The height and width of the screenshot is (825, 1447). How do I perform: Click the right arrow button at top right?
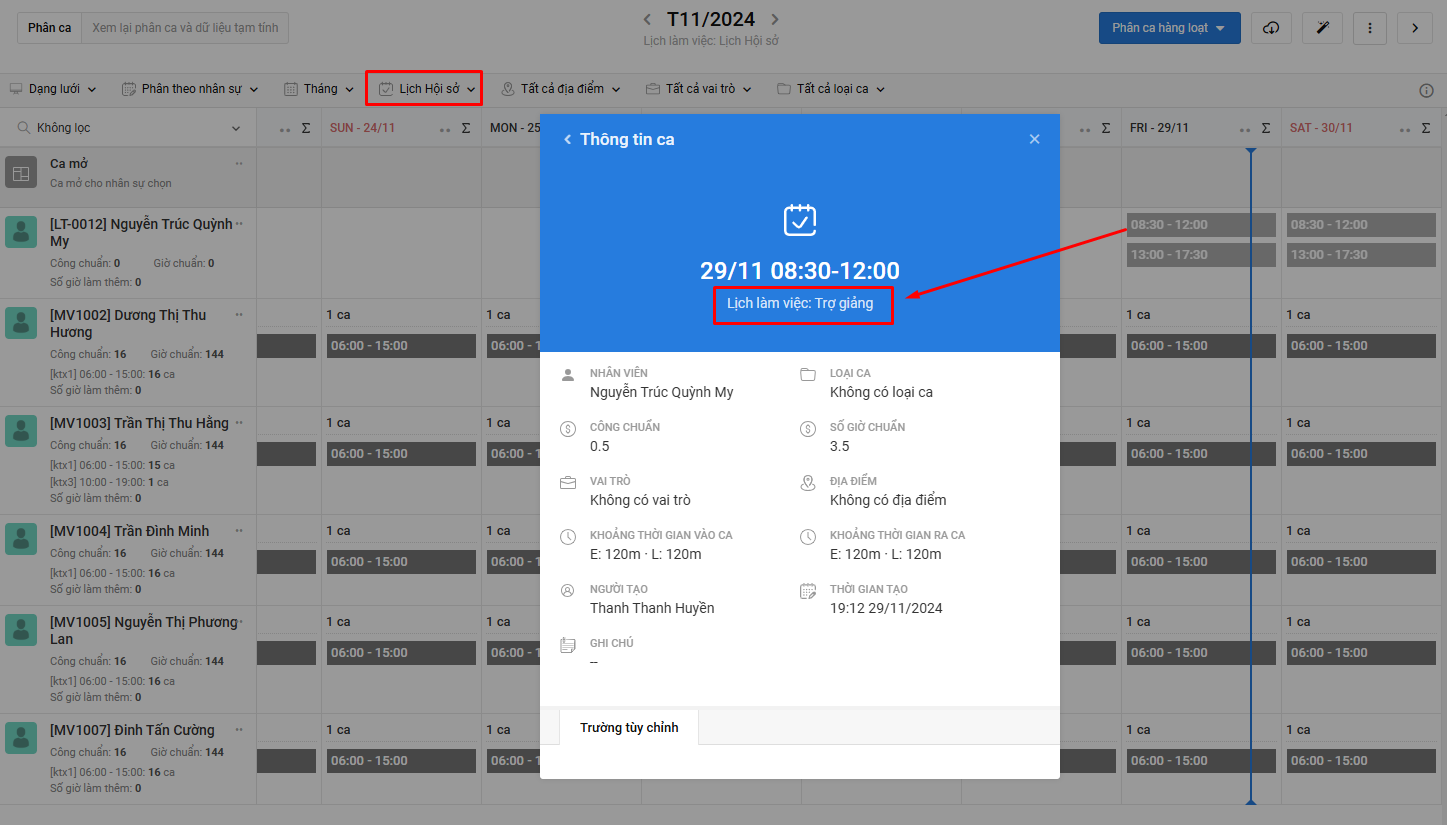(x=1415, y=28)
